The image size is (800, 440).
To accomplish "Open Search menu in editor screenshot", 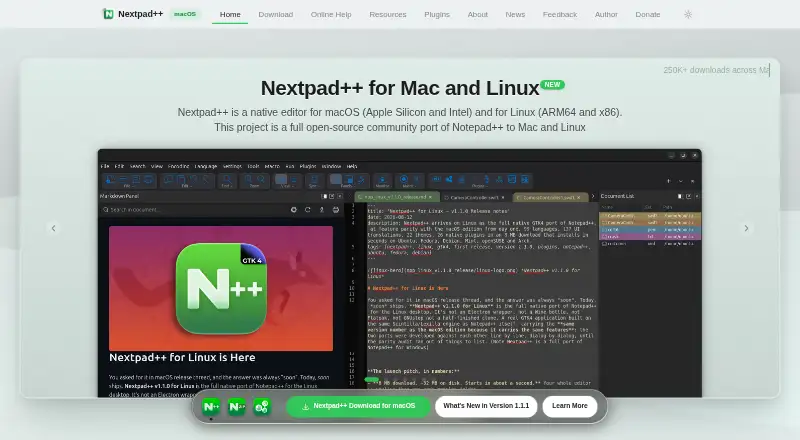I will point(138,166).
